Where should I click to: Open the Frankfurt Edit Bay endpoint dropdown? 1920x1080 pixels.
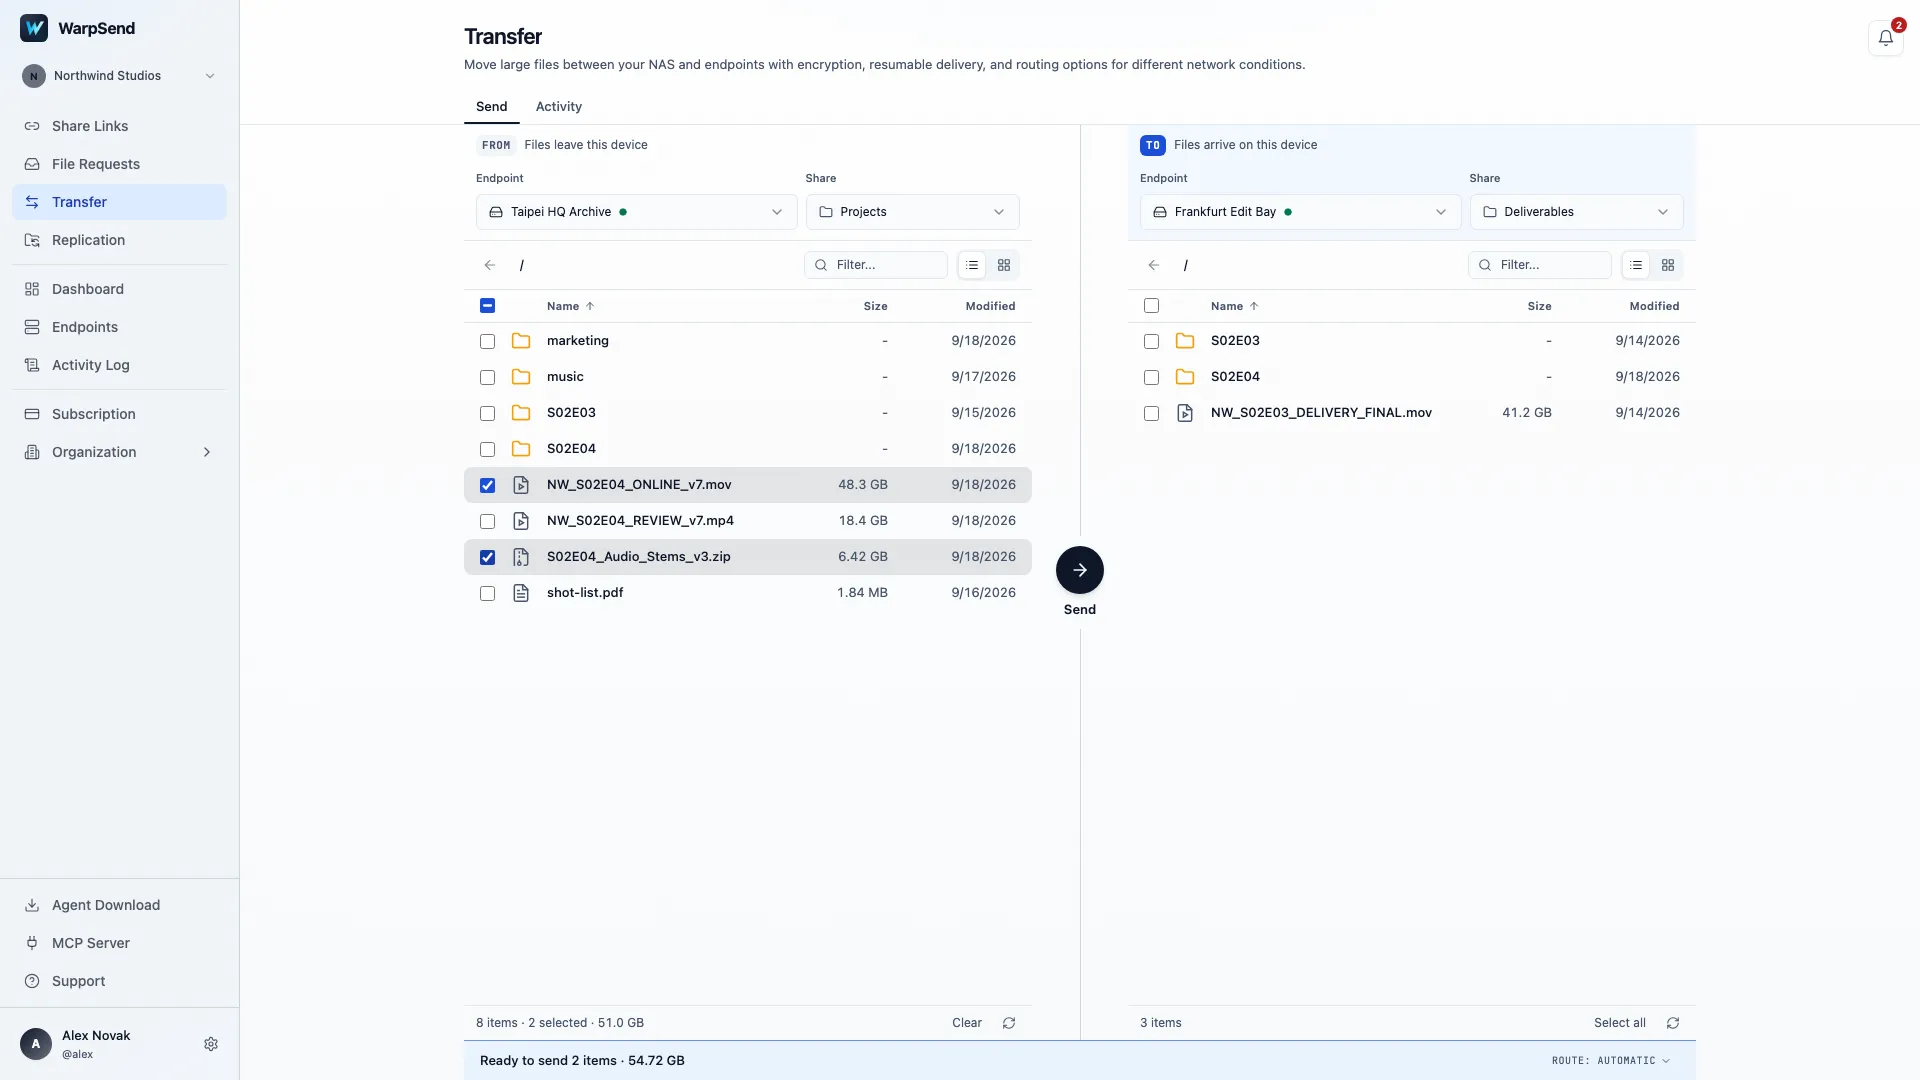click(x=1300, y=212)
